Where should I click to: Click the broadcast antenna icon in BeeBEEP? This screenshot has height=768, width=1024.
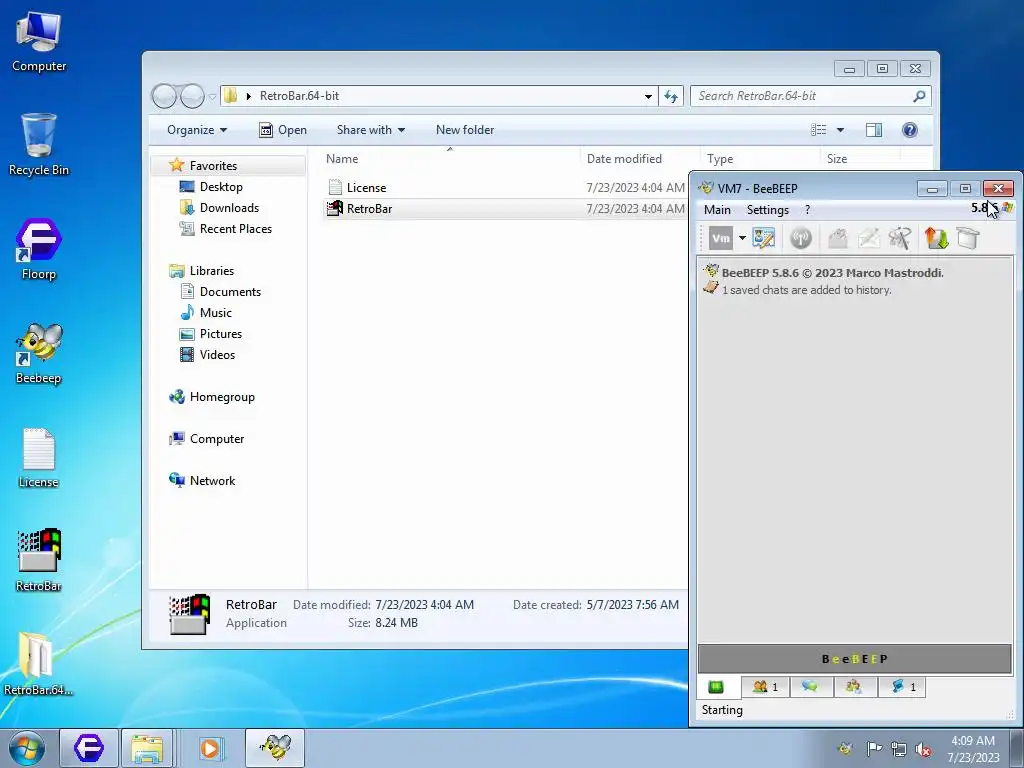click(801, 238)
